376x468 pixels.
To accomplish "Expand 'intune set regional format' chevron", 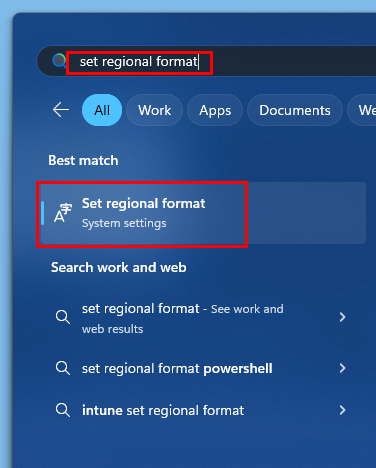I will click(342, 410).
